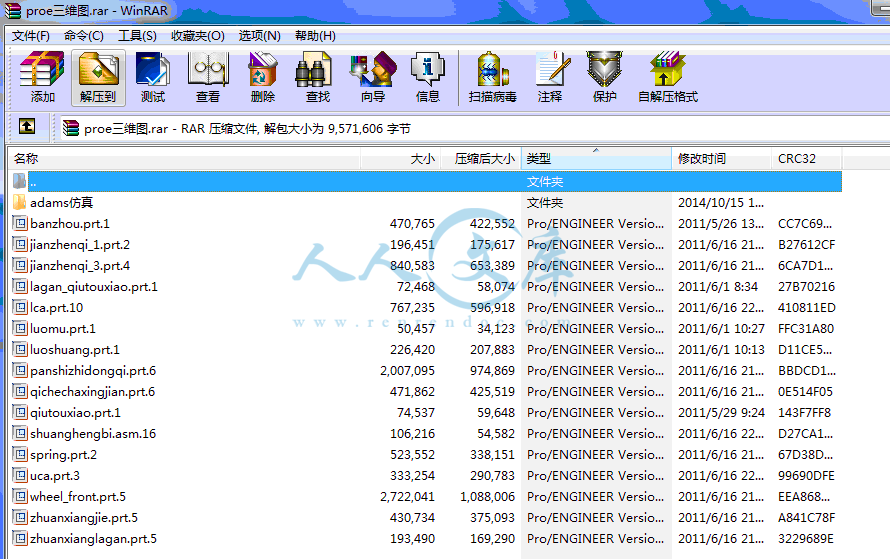Open the 收藏夹(O) menu
Image resolution: width=890 pixels, height=559 pixels.
click(198, 36)
